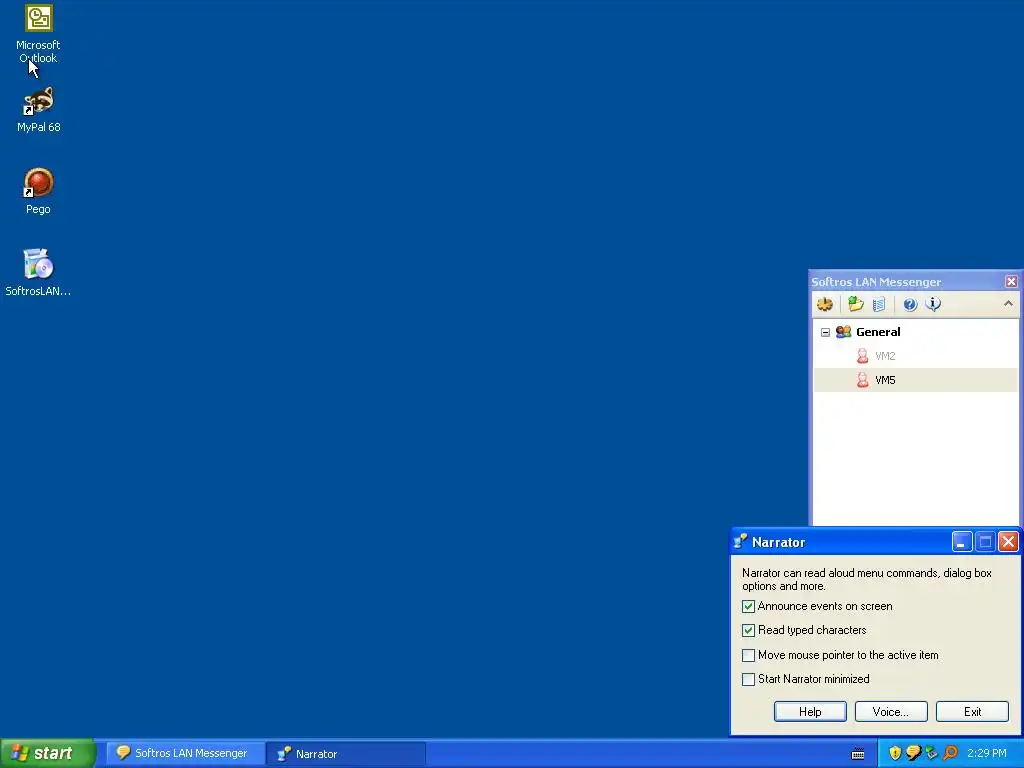Screen dimensions: 1024x768
Task: Select the VM2 user in the list
Action: tap(885, 356)
